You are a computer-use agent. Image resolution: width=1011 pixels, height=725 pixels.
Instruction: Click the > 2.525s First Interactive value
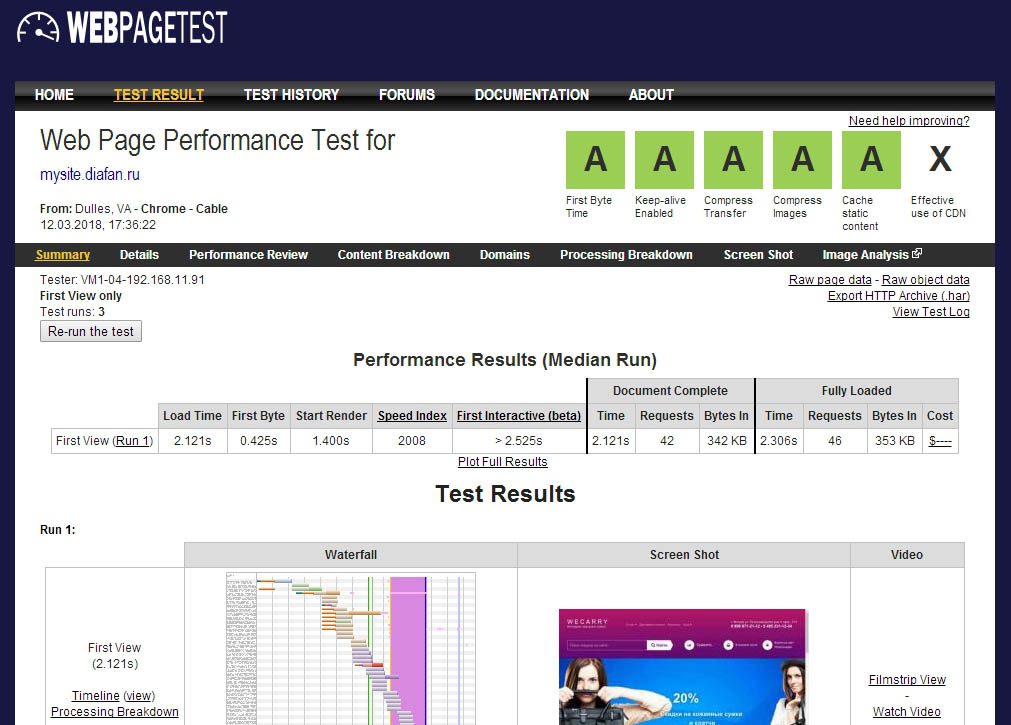pos(518,441)
